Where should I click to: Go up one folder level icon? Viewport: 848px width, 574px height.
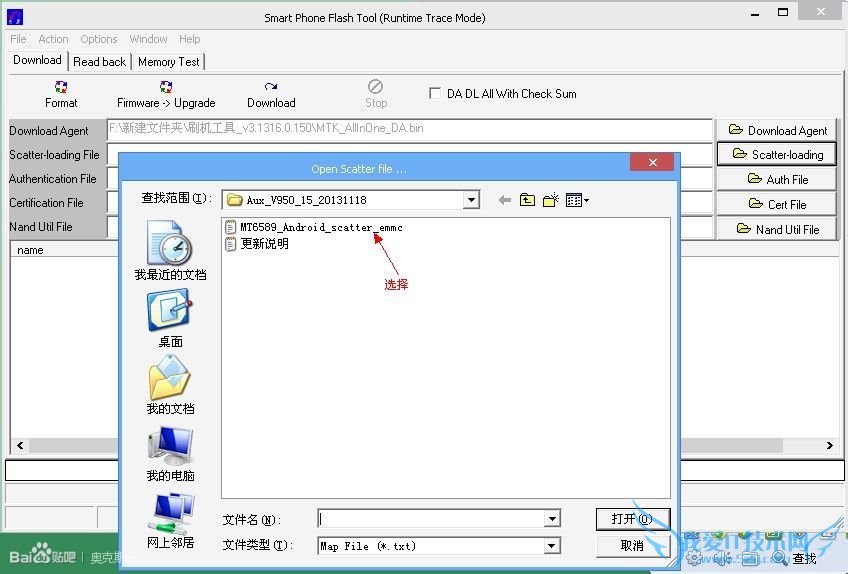527,200
